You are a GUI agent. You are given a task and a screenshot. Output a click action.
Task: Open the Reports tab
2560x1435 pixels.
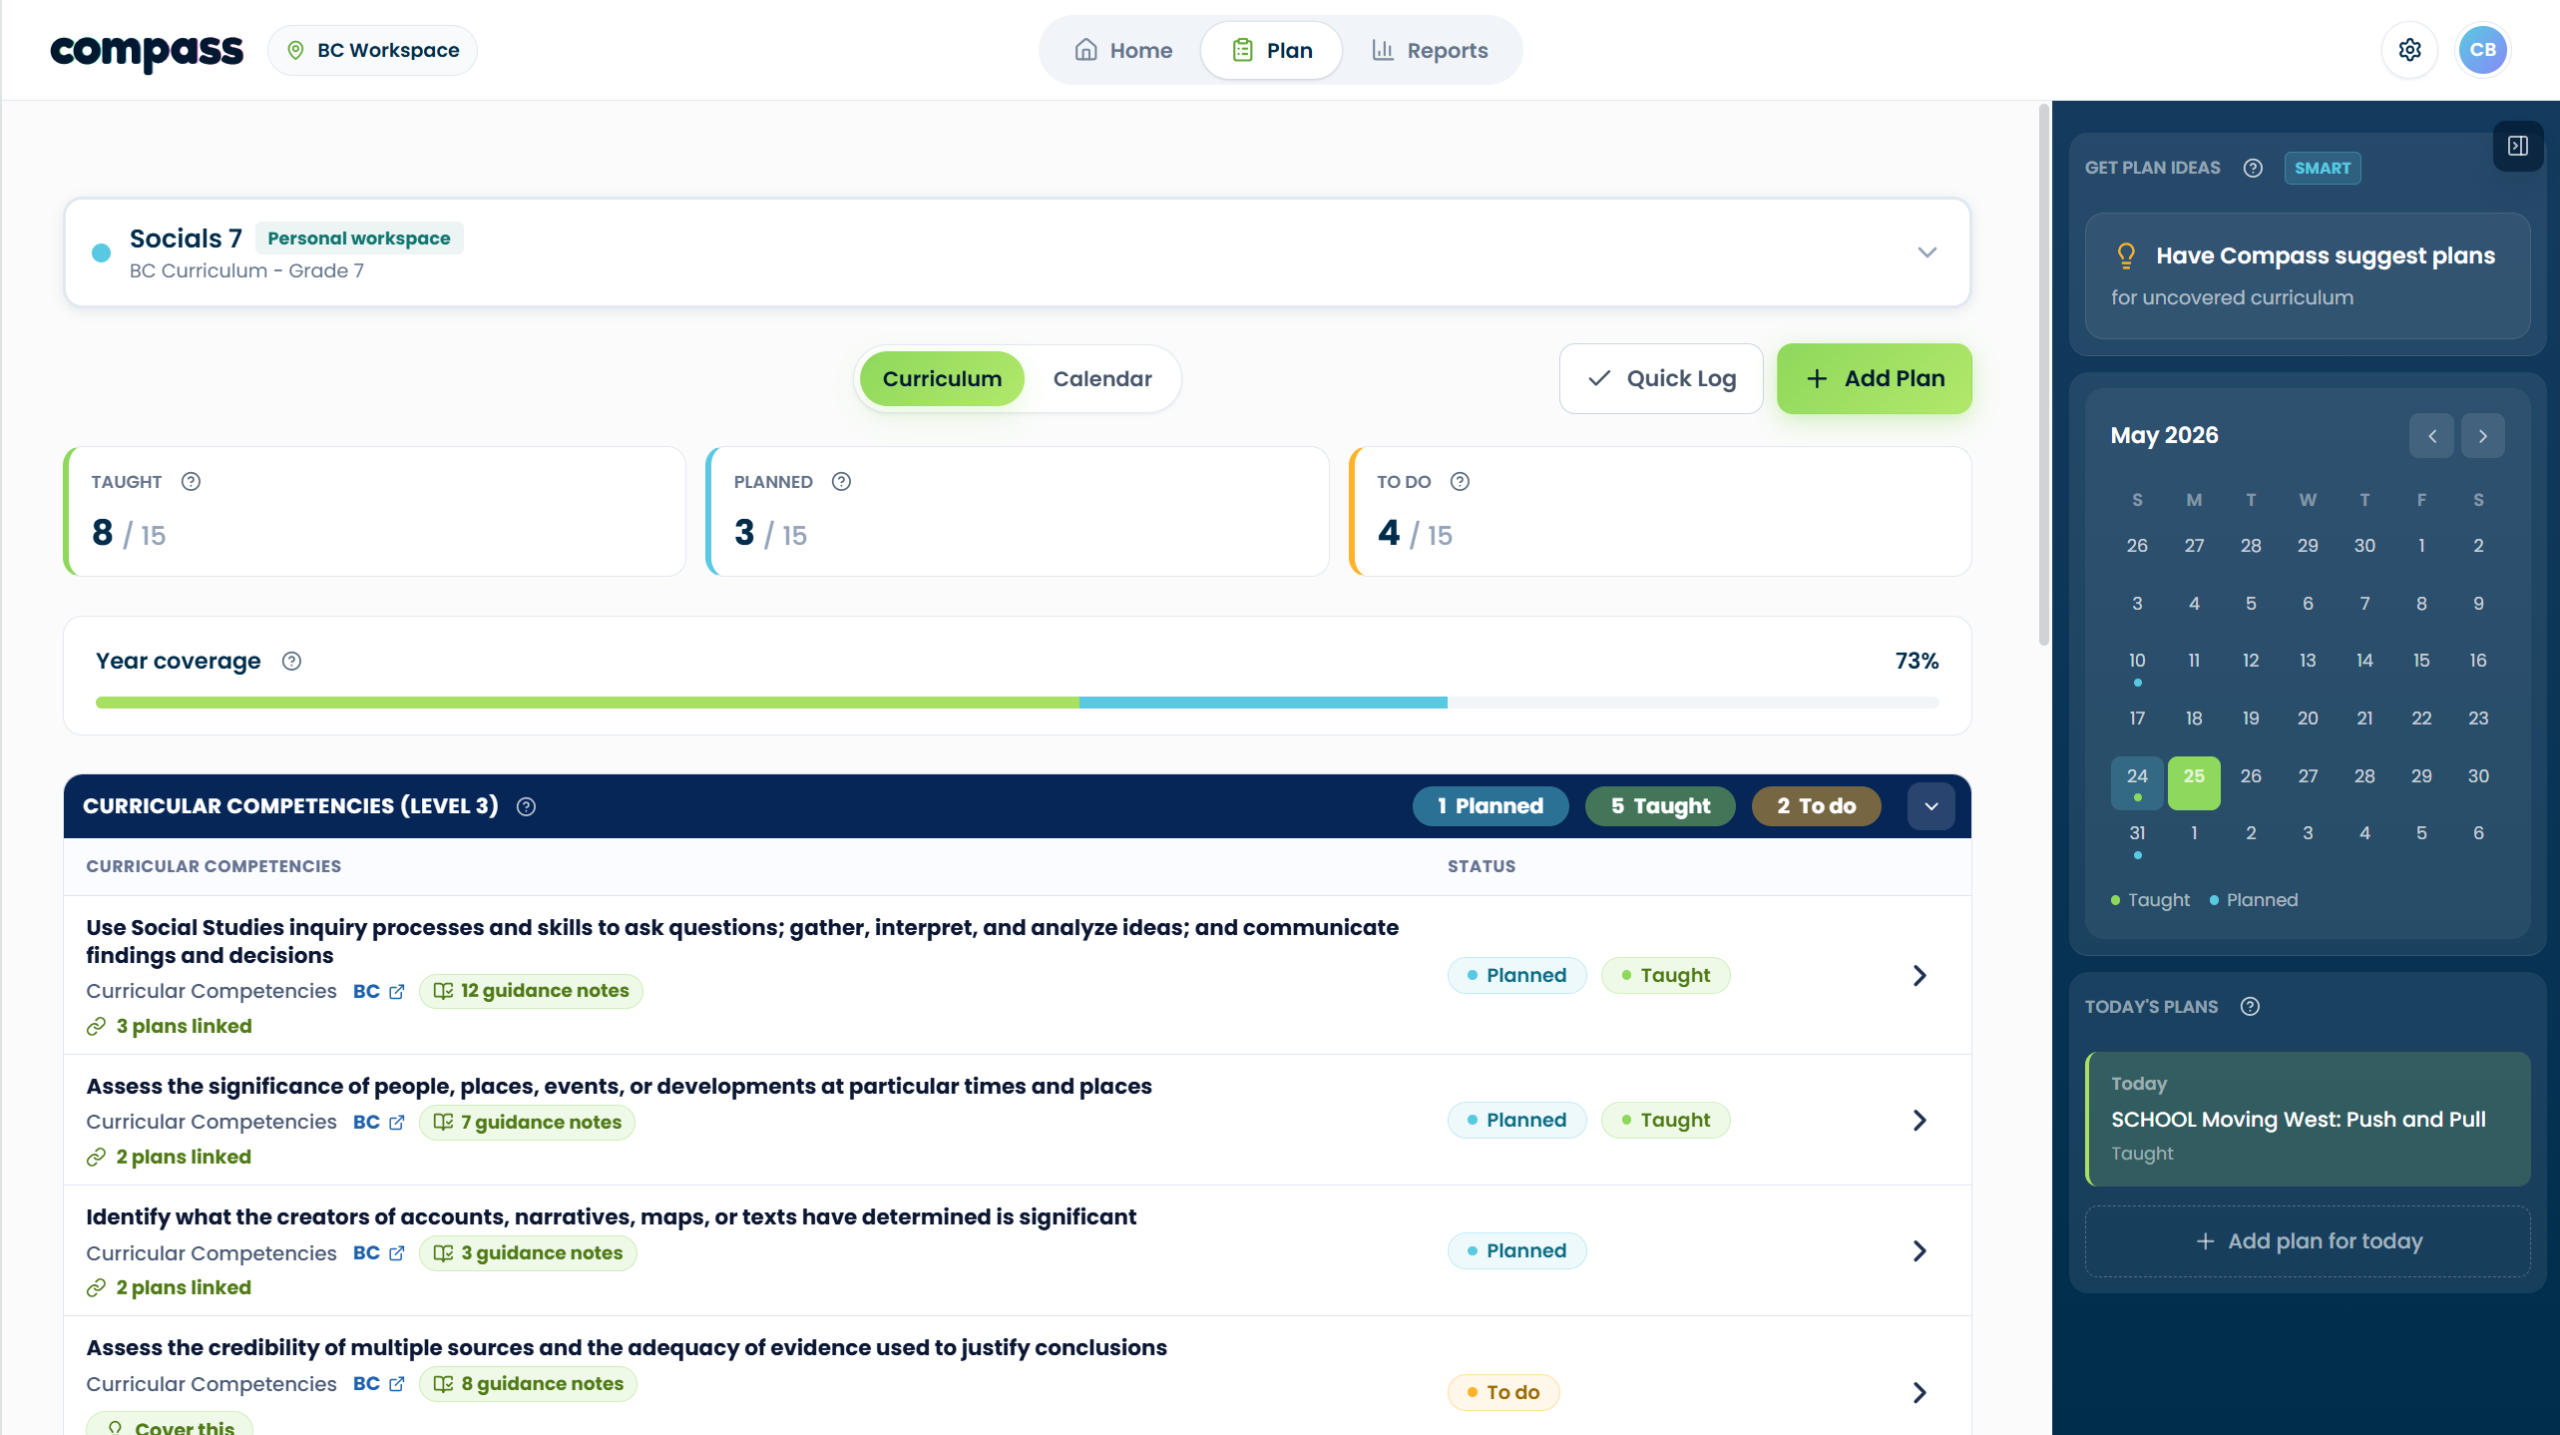(1430, 50)
